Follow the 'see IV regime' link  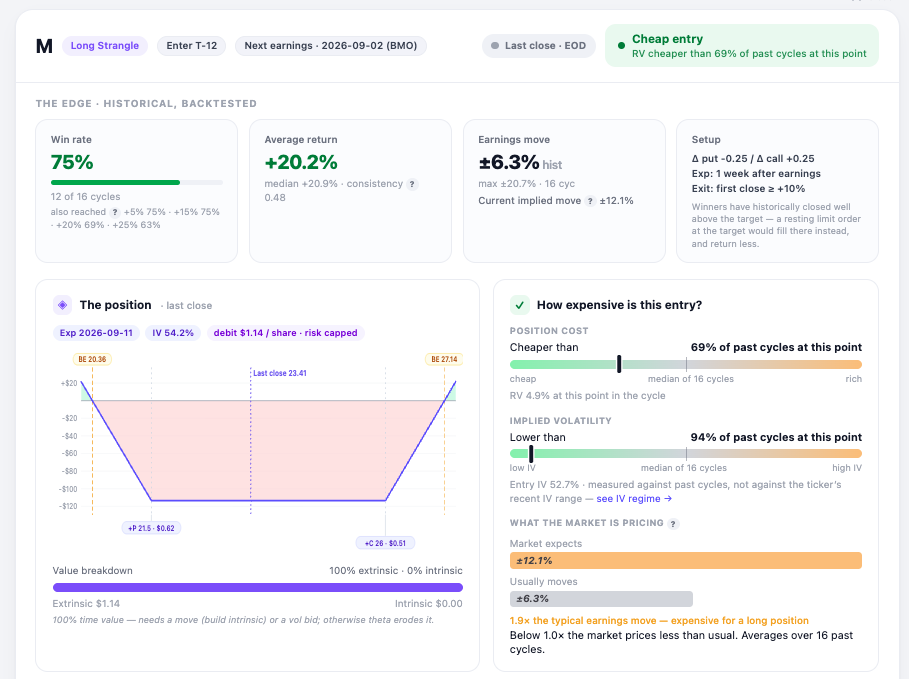click(634, 499)
